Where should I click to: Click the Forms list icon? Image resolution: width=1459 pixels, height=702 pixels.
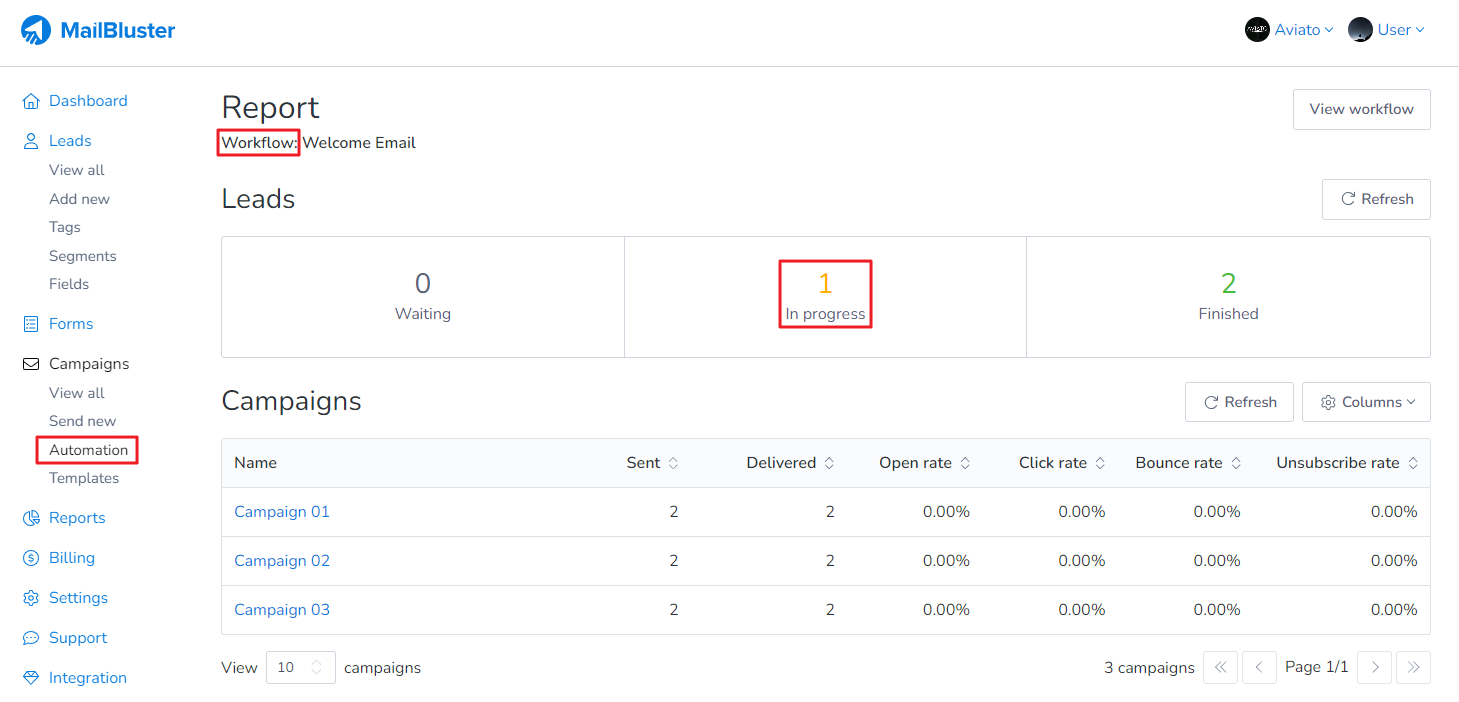coord(31,324)
